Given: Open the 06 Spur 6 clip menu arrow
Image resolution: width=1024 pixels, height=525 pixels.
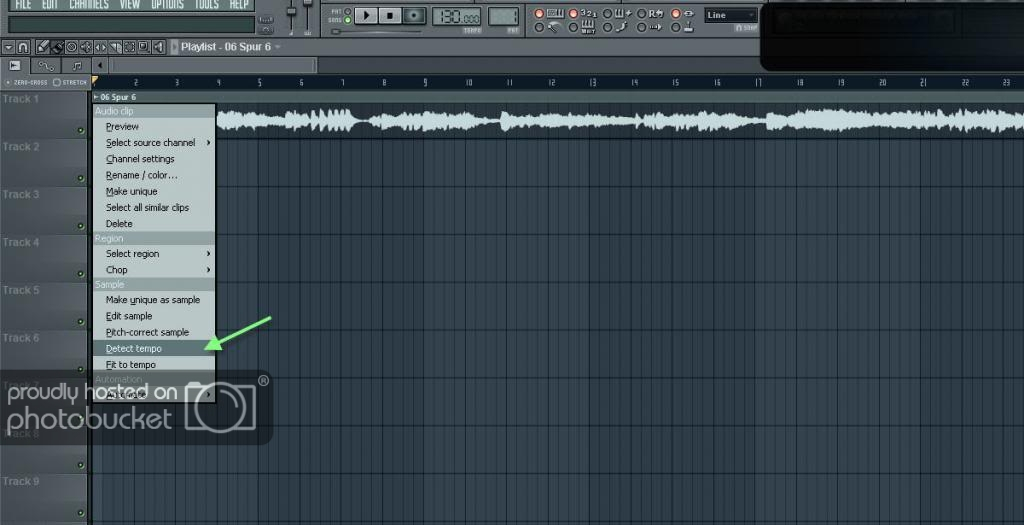Looking at the screenshot, I should point(96,97).
